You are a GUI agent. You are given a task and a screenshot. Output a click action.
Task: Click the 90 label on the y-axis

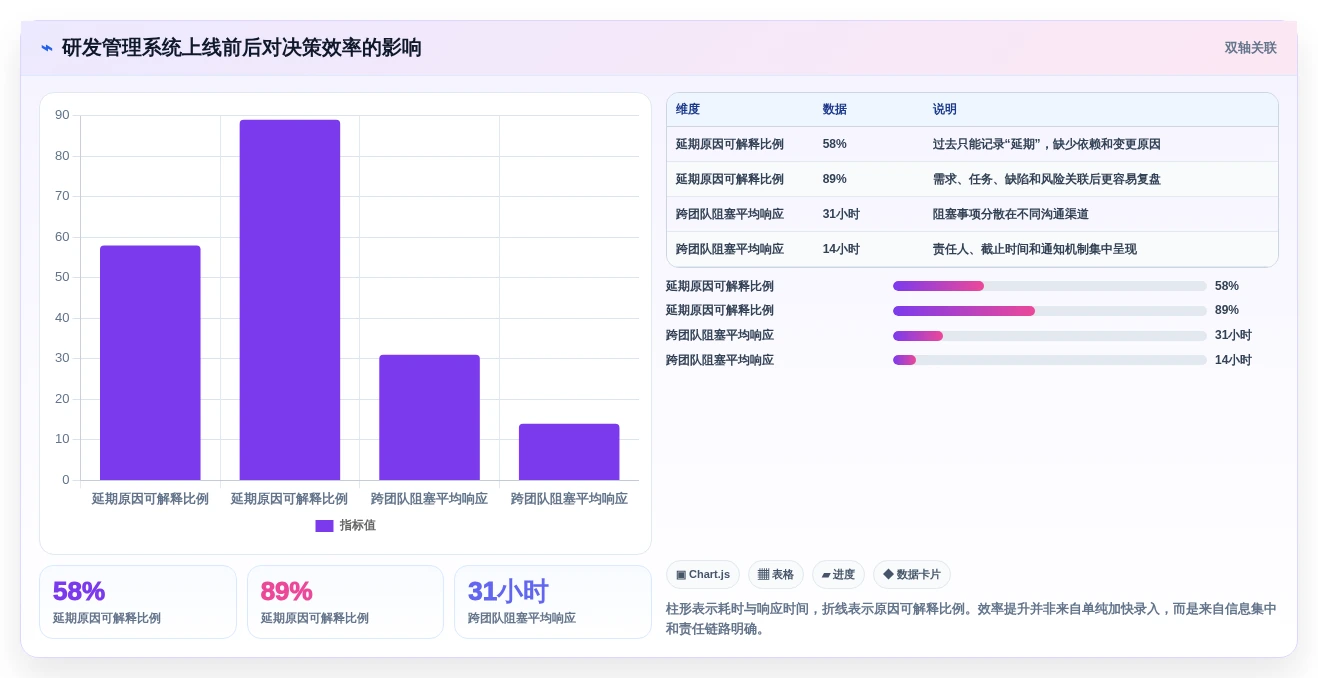click(62, 115)
